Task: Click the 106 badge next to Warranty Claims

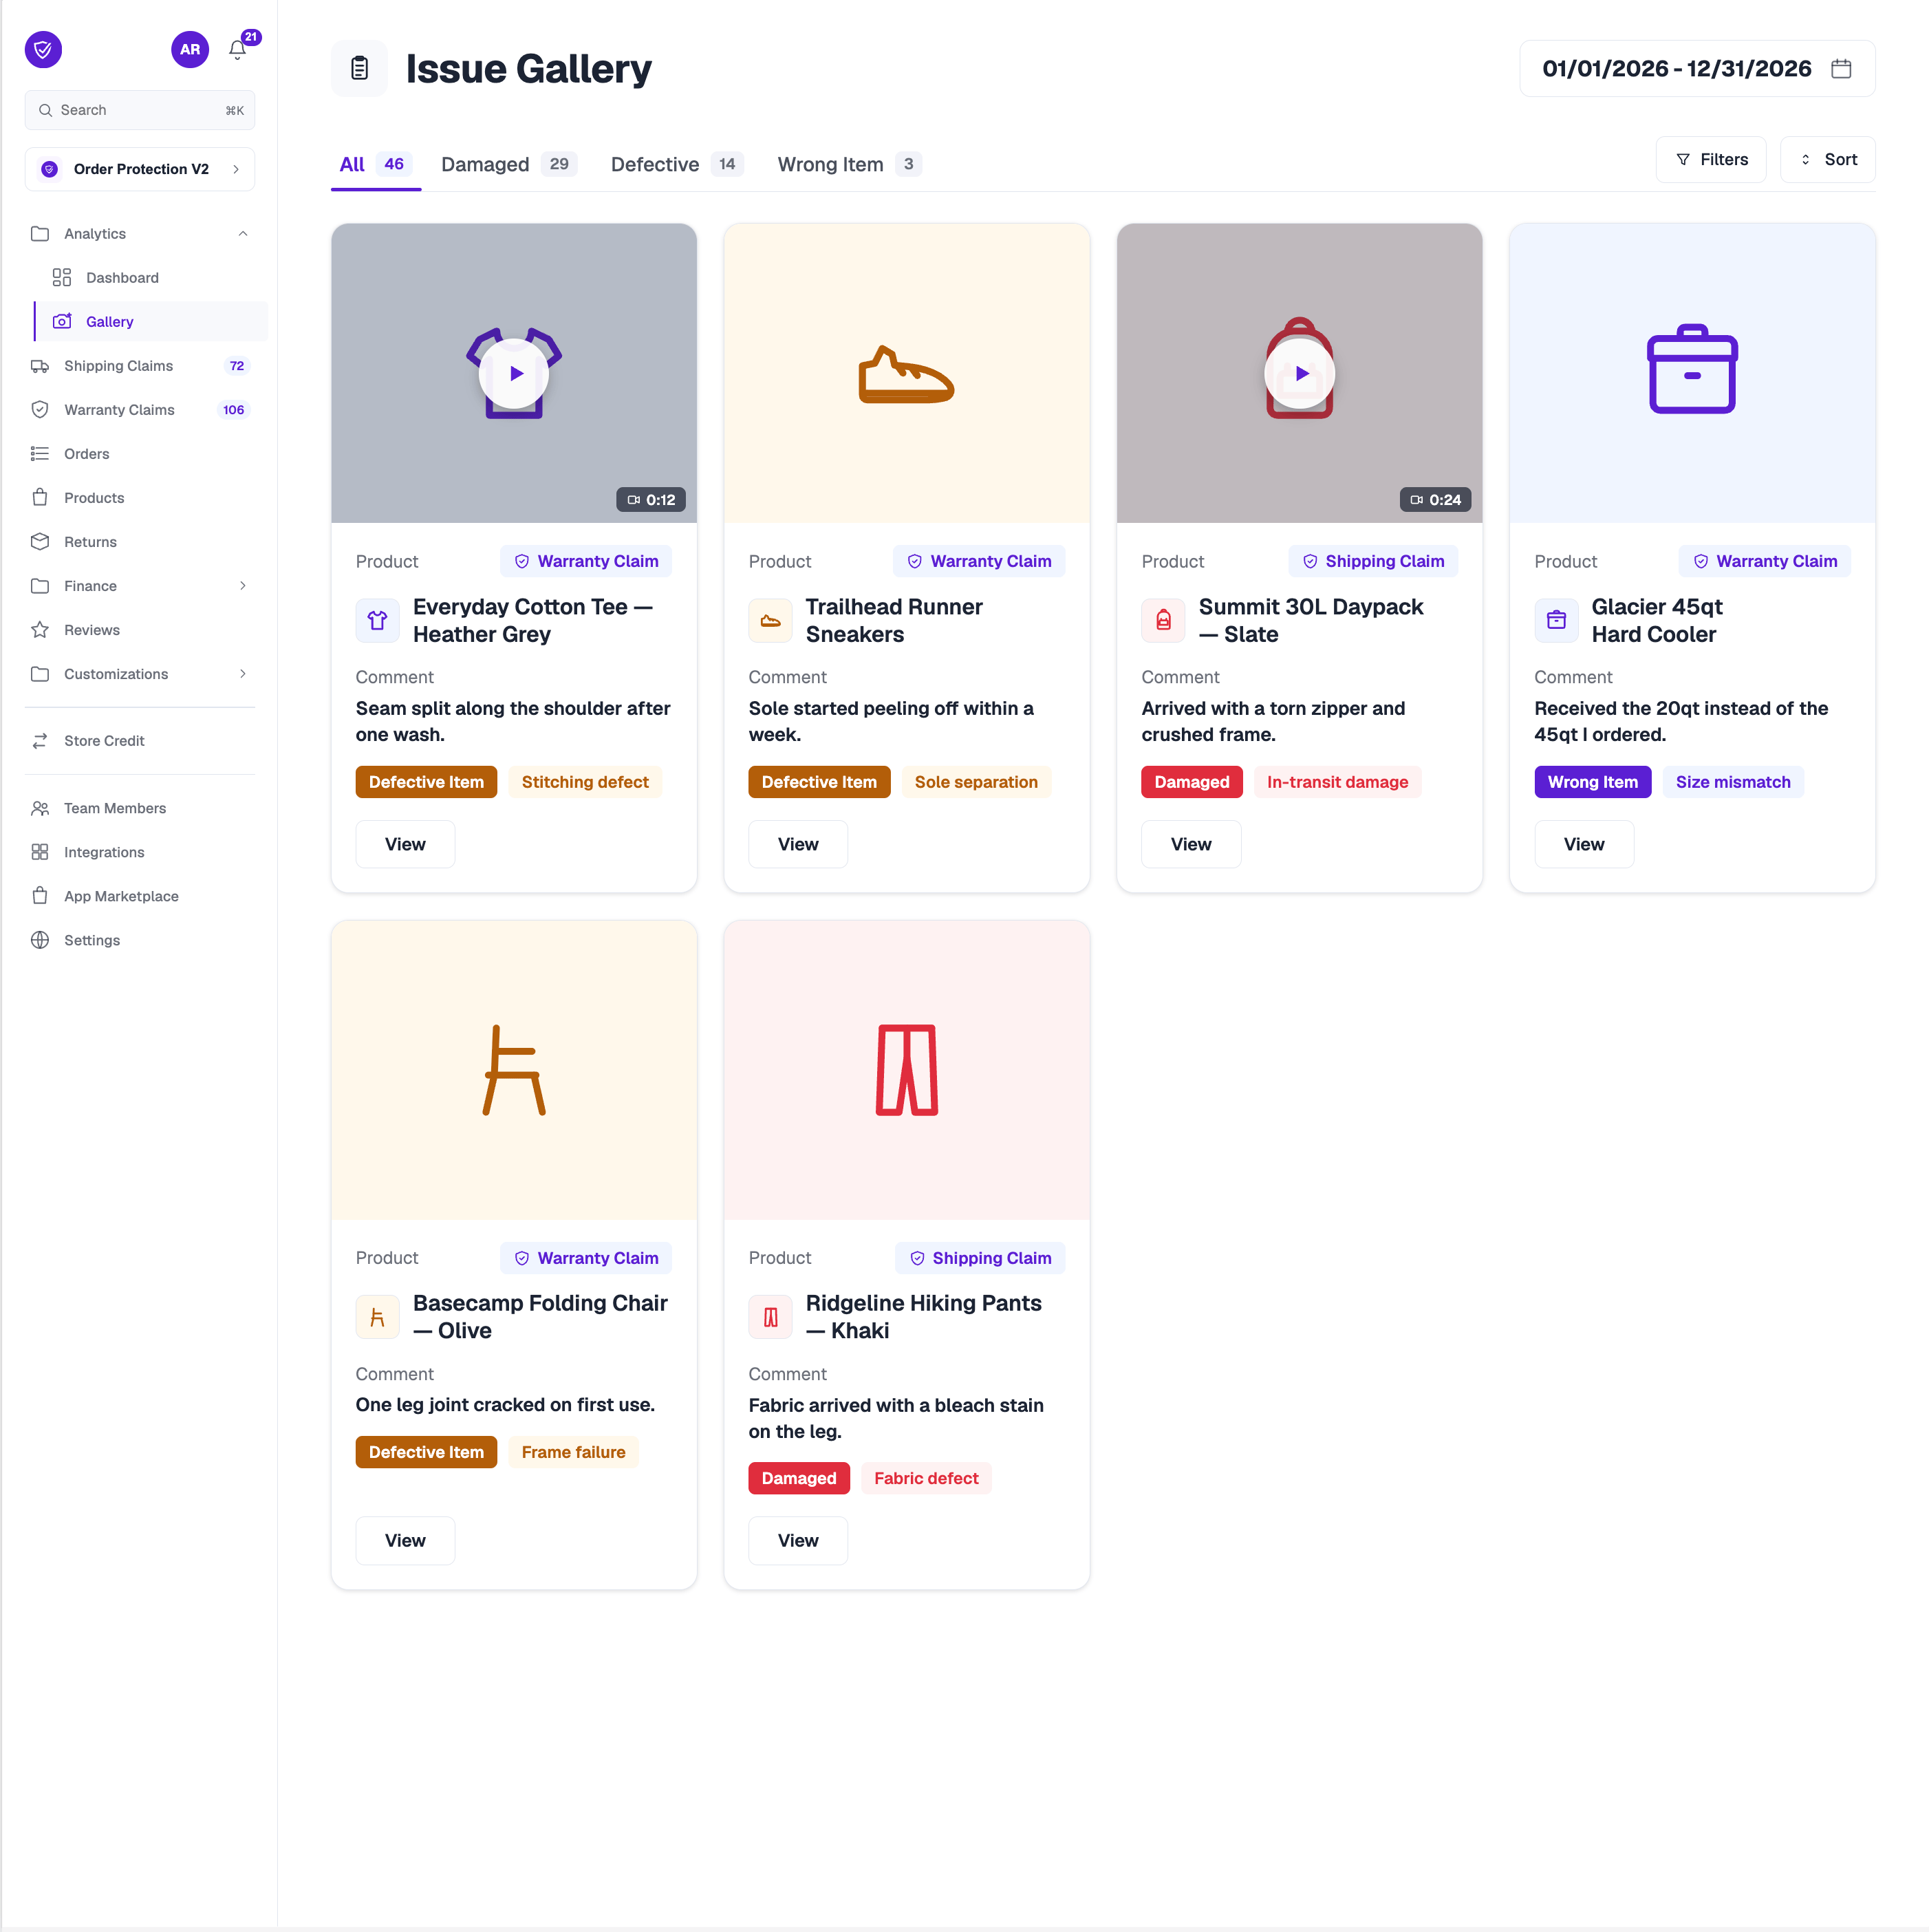Action: click(x=234, y=409)
